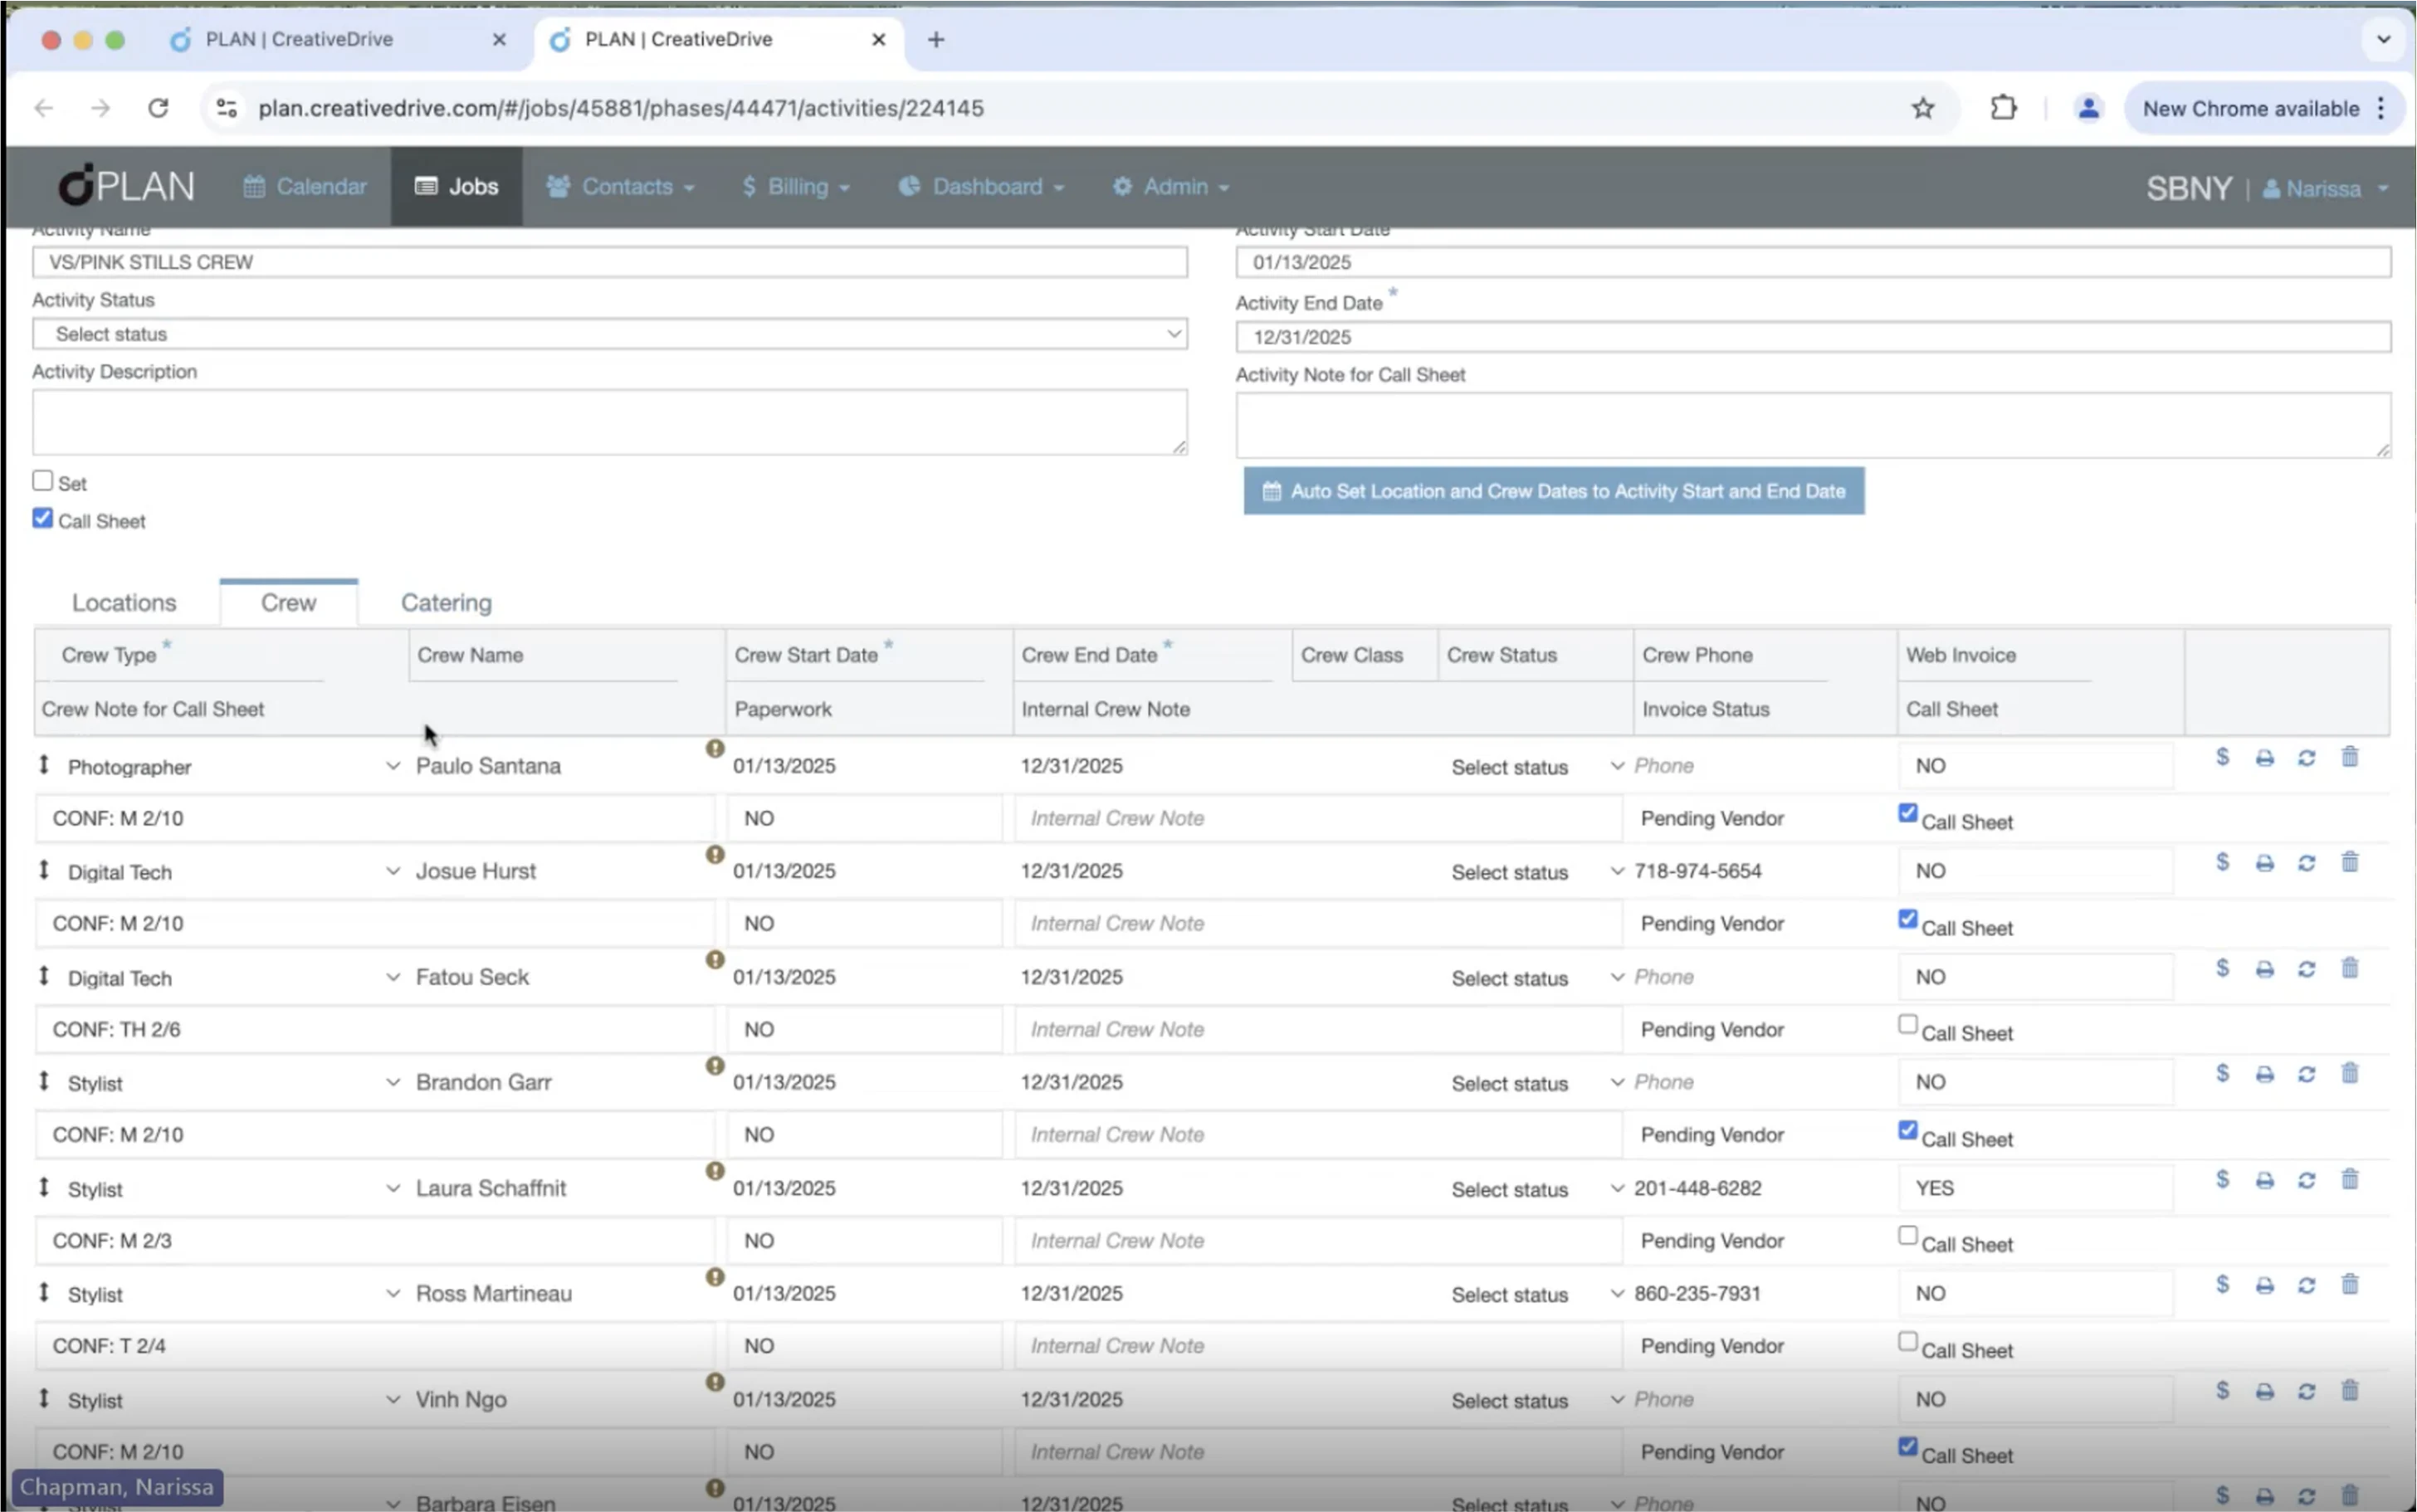The height and width of the screenshot is (1512, 2417).
Task: Uncheck Call Sheet for Brandon Garr
Action: (x=1908, y=1130)
